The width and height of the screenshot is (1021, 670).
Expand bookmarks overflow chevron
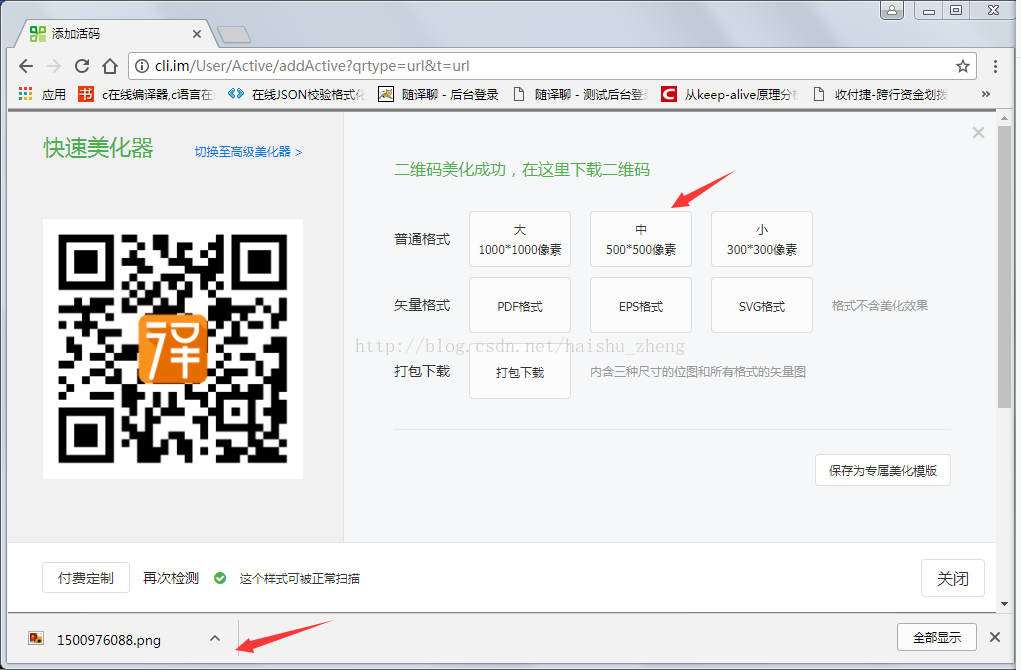986,94
